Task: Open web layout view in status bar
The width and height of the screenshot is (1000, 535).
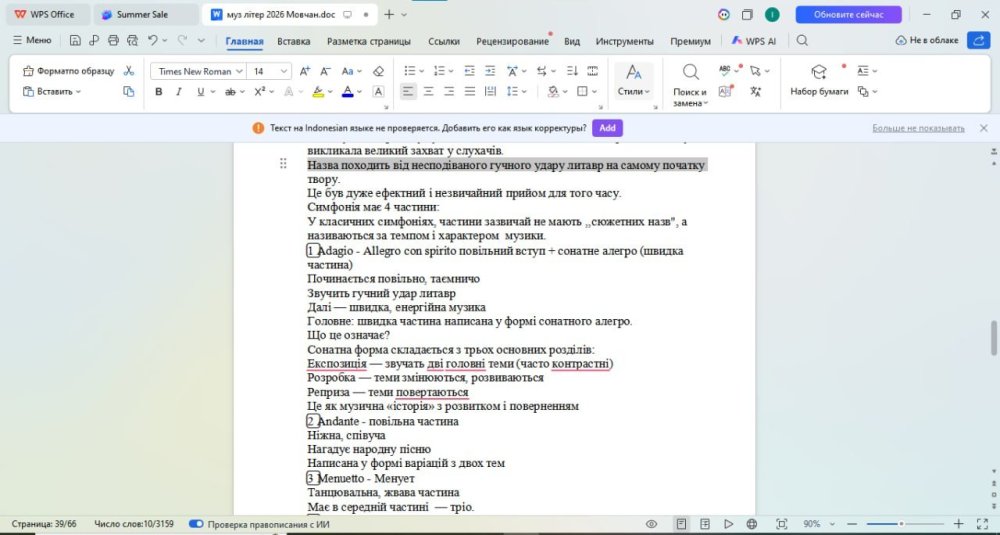Action: point(752,524)
